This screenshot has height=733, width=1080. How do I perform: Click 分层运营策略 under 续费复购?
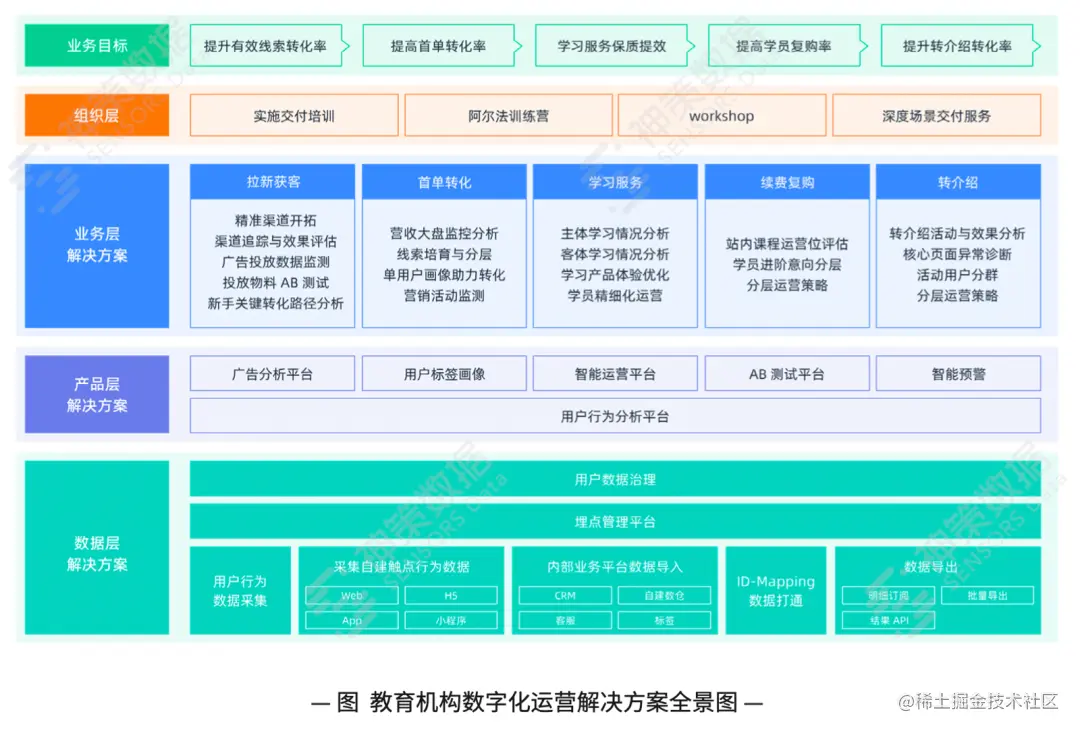coord(787,285)
